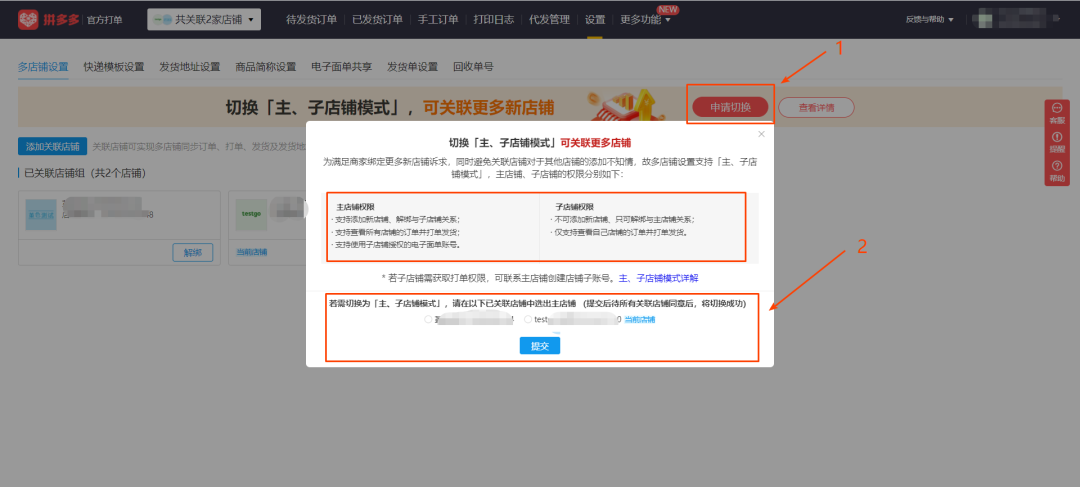Click the 已关联店铺组（共2个店铺） heading
Viewport: 1080px width, 487px height.
click(85, 173)
